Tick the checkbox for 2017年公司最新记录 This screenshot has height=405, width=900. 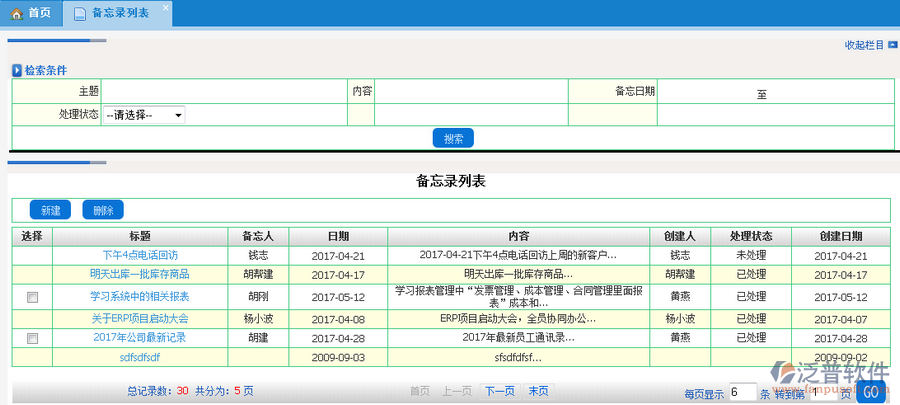[x=32, y=338]
